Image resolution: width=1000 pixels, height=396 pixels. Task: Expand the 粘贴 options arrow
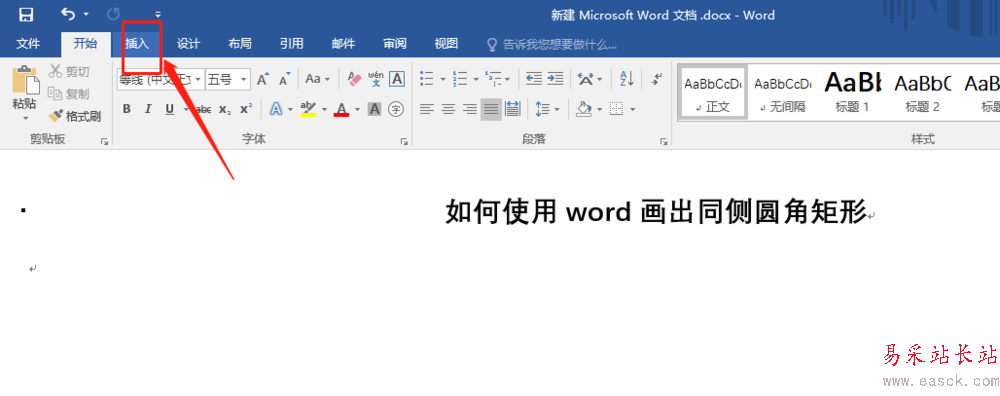pos(26,118)
